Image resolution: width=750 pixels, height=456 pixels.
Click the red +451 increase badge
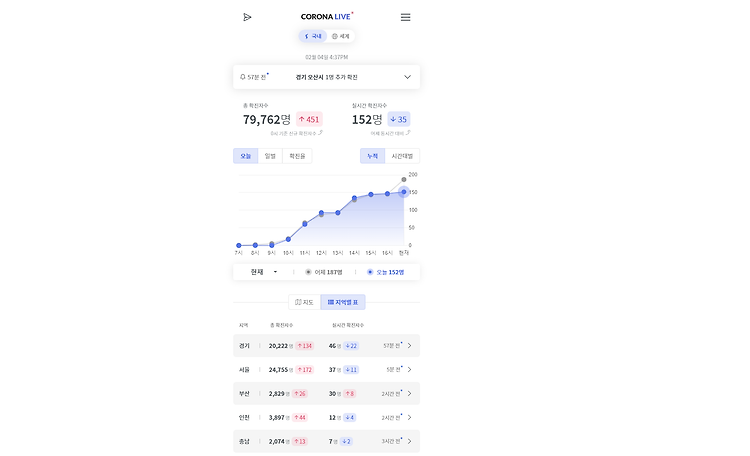pyautogui.click(x=309, y=119)
